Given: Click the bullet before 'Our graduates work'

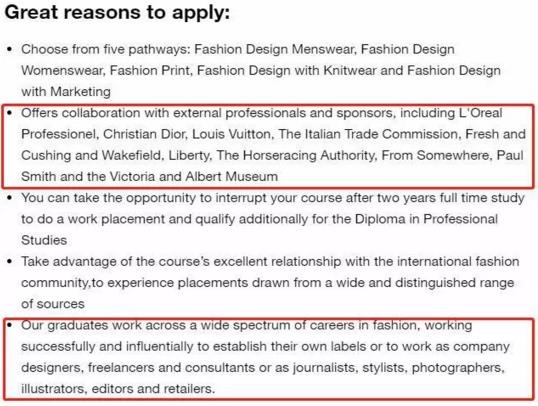Looking at the screenshot, I should click(x=9, y=325).
